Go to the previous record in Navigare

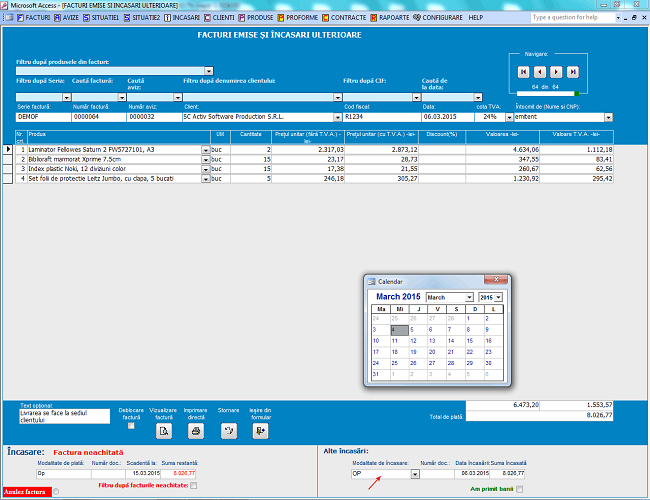pyautogui.click(x=540, y=72)
